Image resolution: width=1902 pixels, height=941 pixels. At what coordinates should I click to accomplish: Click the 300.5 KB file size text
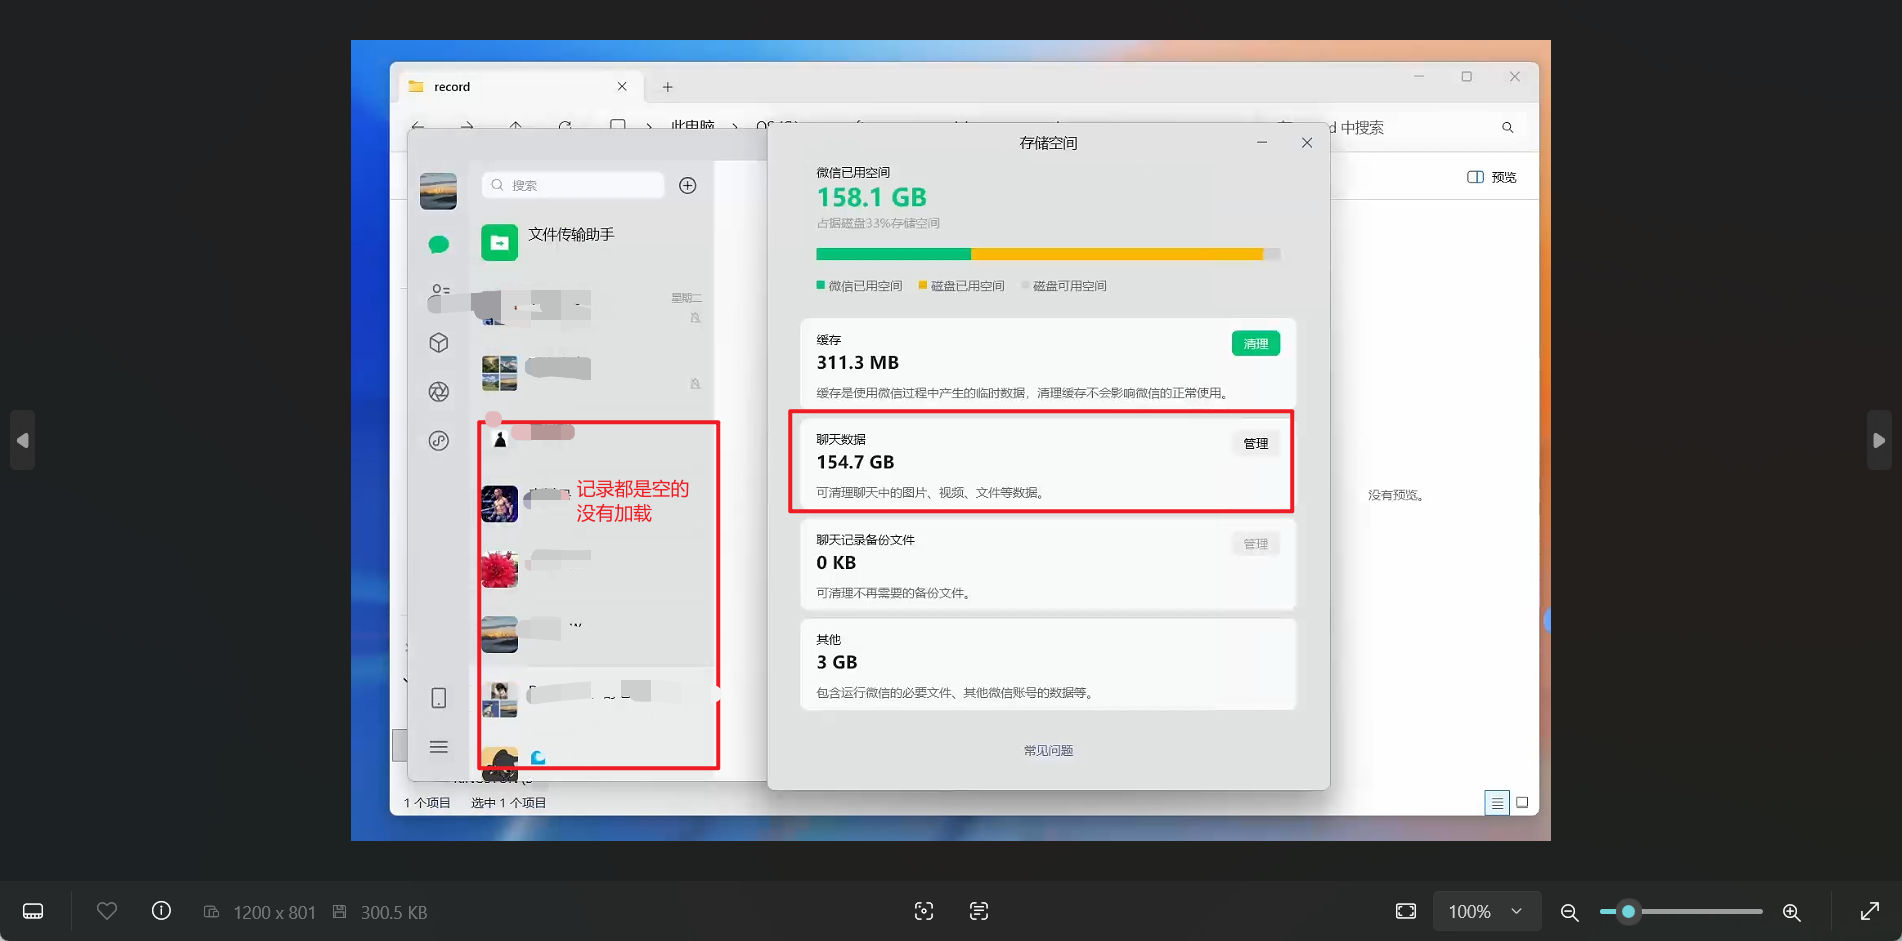coord(394,912)
